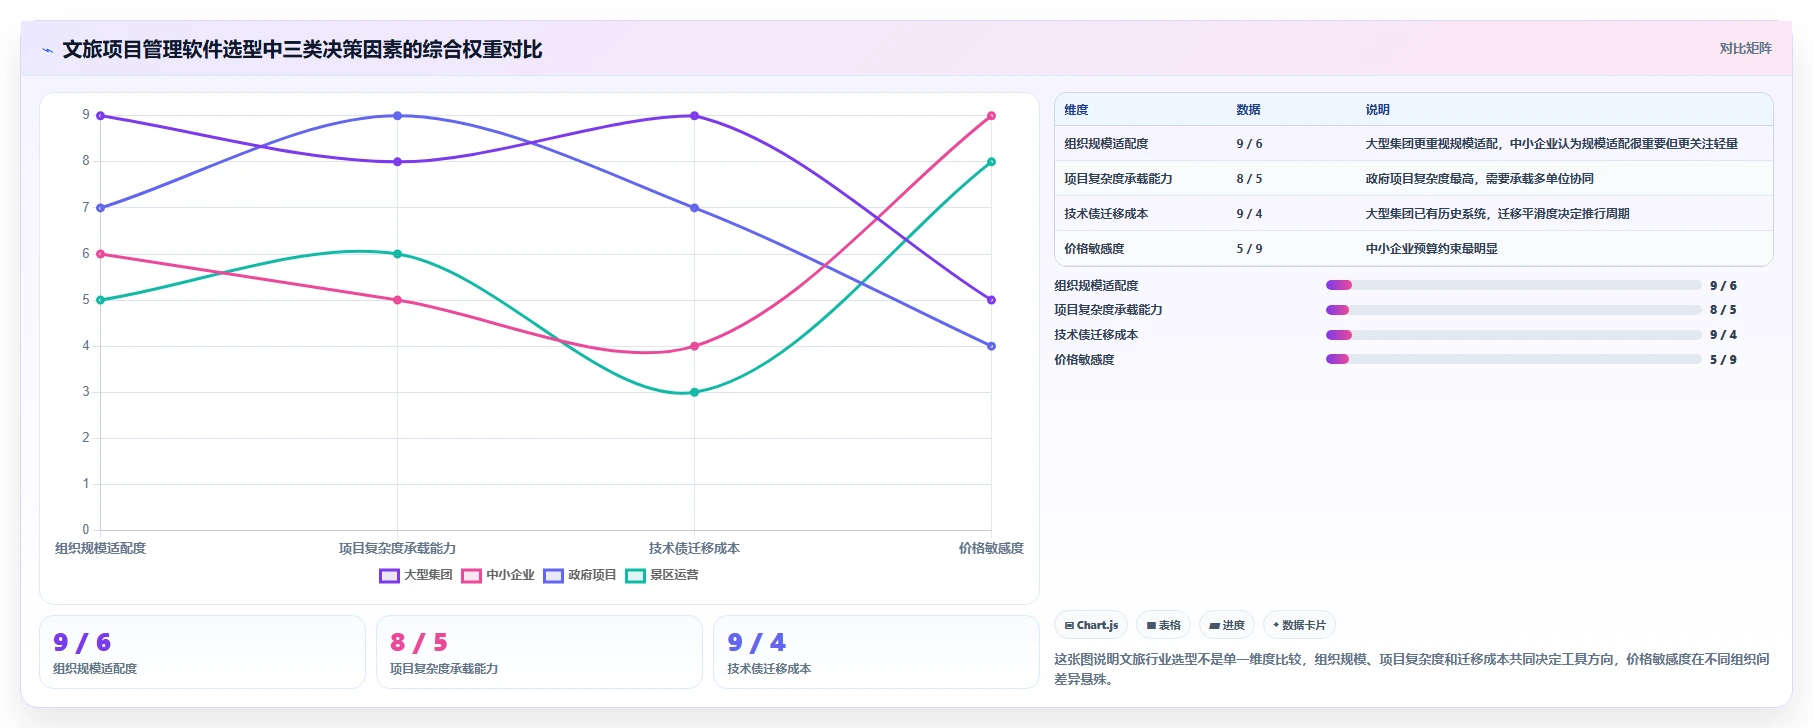Image resolution: width=1813 pixels, height=728 pixels.
Task: Click the 价格敏感度 x-axis label
Action: tap(991, 548)
